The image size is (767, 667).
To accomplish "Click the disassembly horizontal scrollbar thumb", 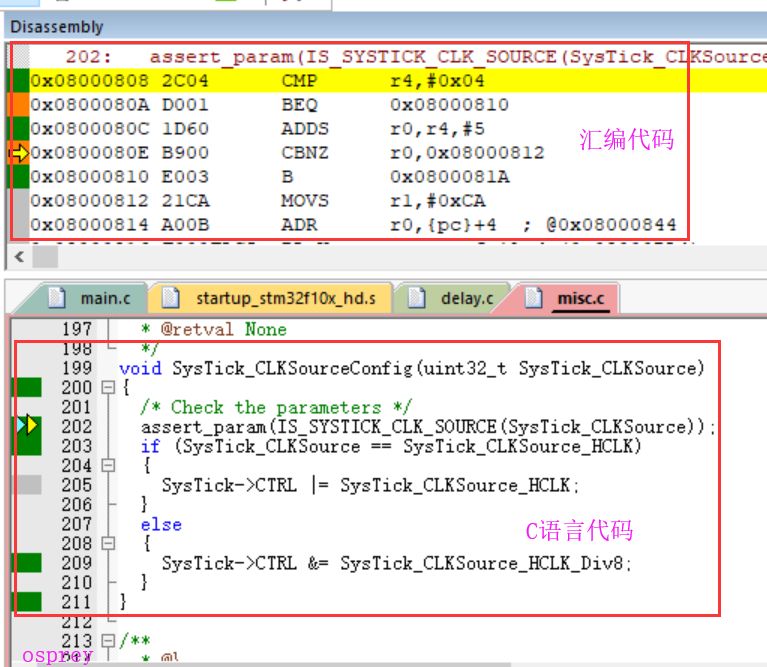I will click(x=45, y=256).
